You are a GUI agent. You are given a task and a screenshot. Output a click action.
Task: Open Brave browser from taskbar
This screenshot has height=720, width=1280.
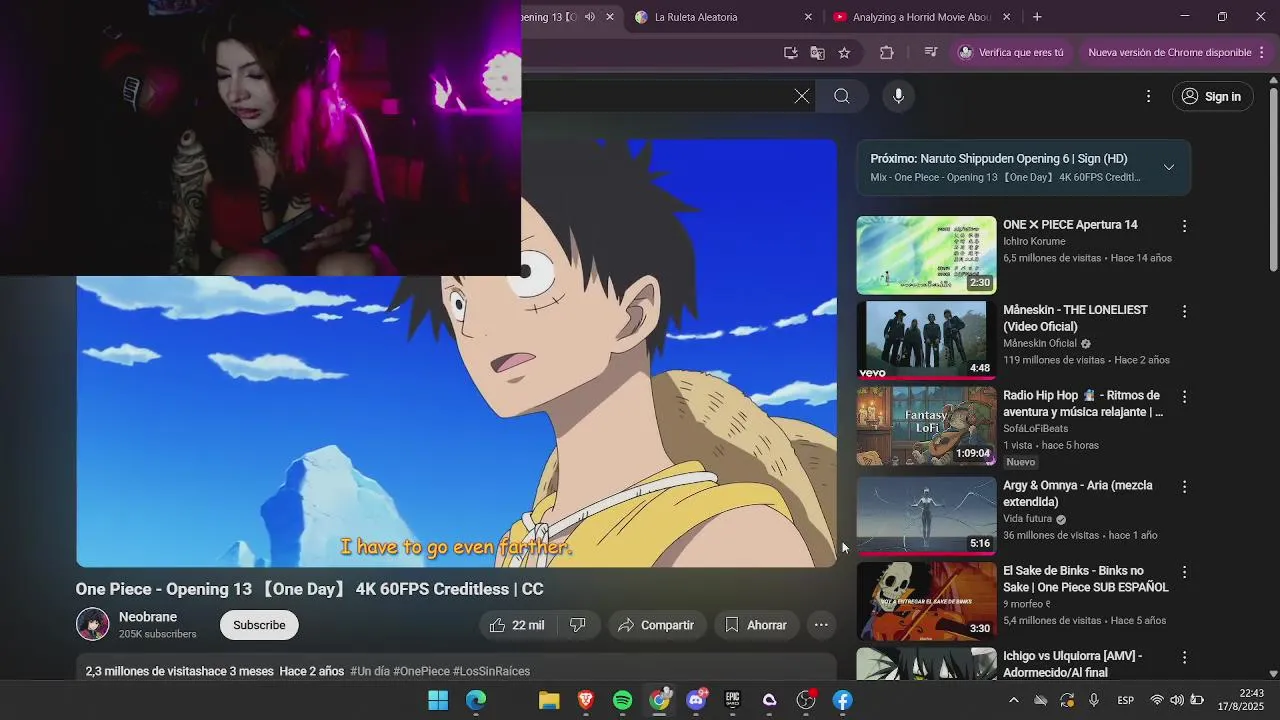tap(586, 700)
